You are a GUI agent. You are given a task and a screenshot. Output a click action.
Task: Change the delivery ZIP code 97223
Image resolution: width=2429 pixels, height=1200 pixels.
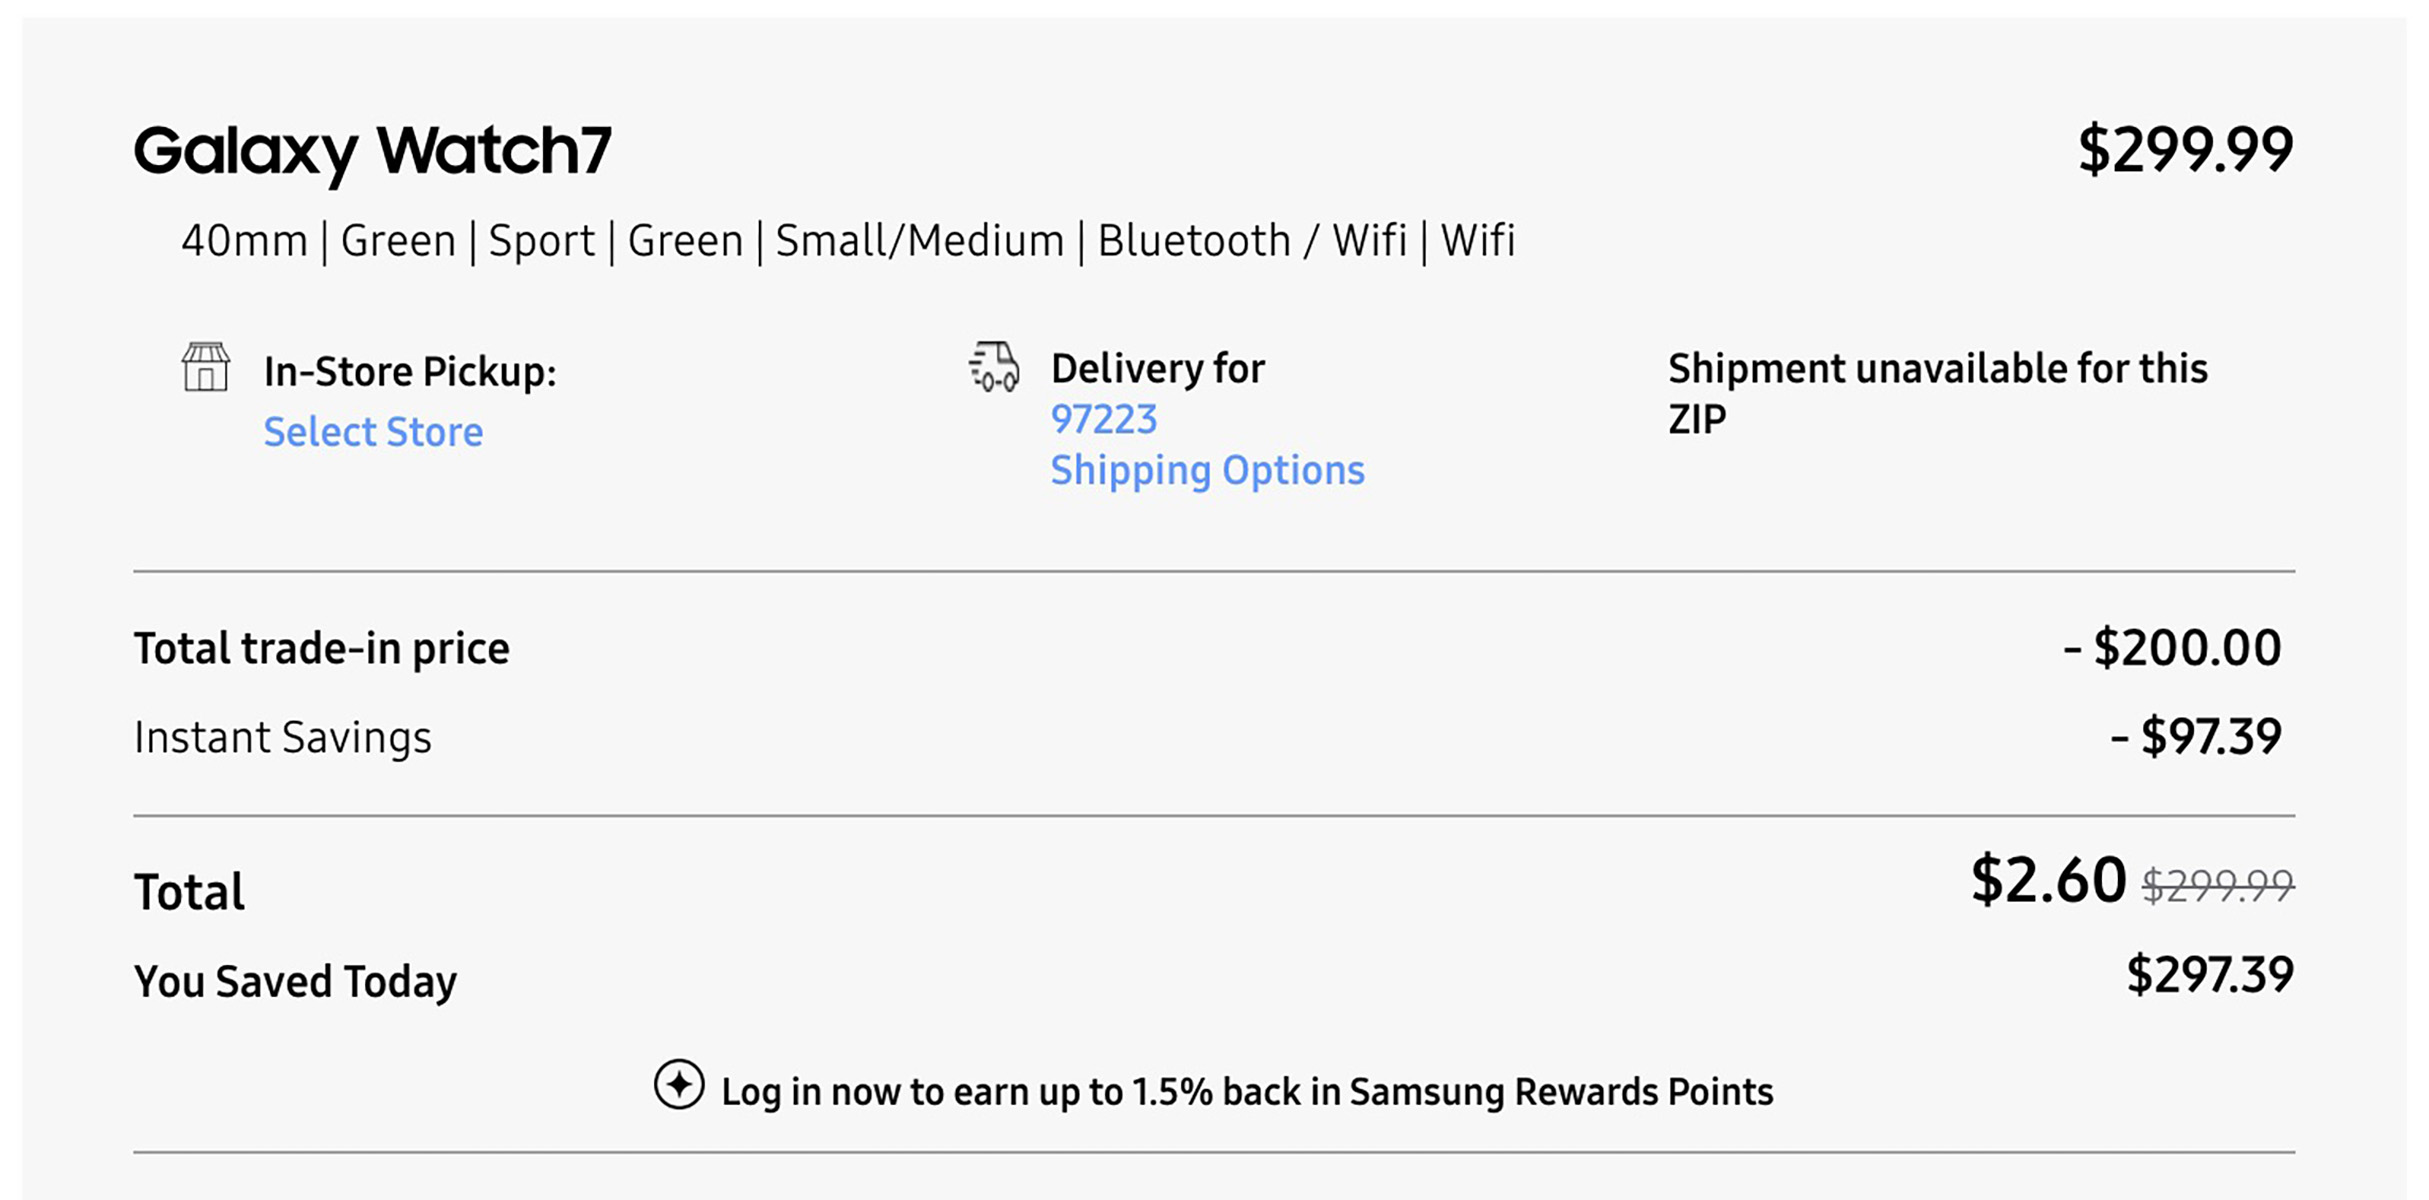[1103, 419]
